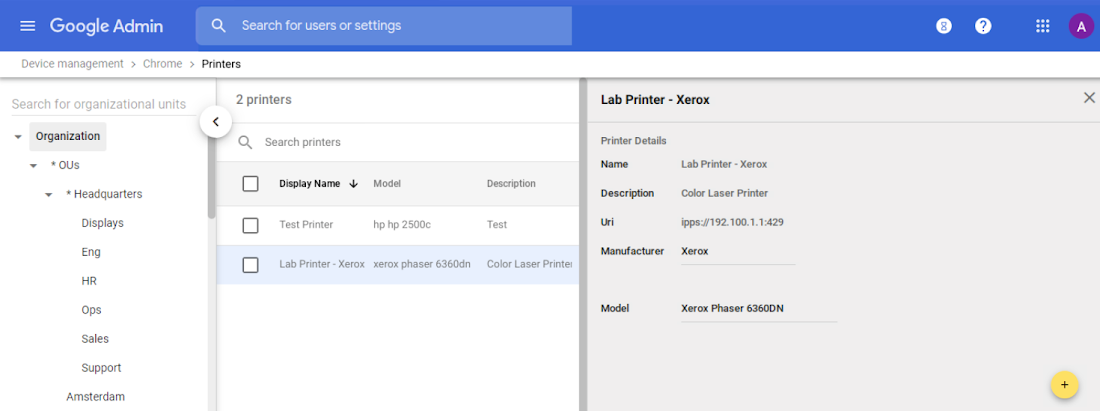Select the Amsterdam organizational unit
1100x411 pixels.
click(x=95, y=397)
